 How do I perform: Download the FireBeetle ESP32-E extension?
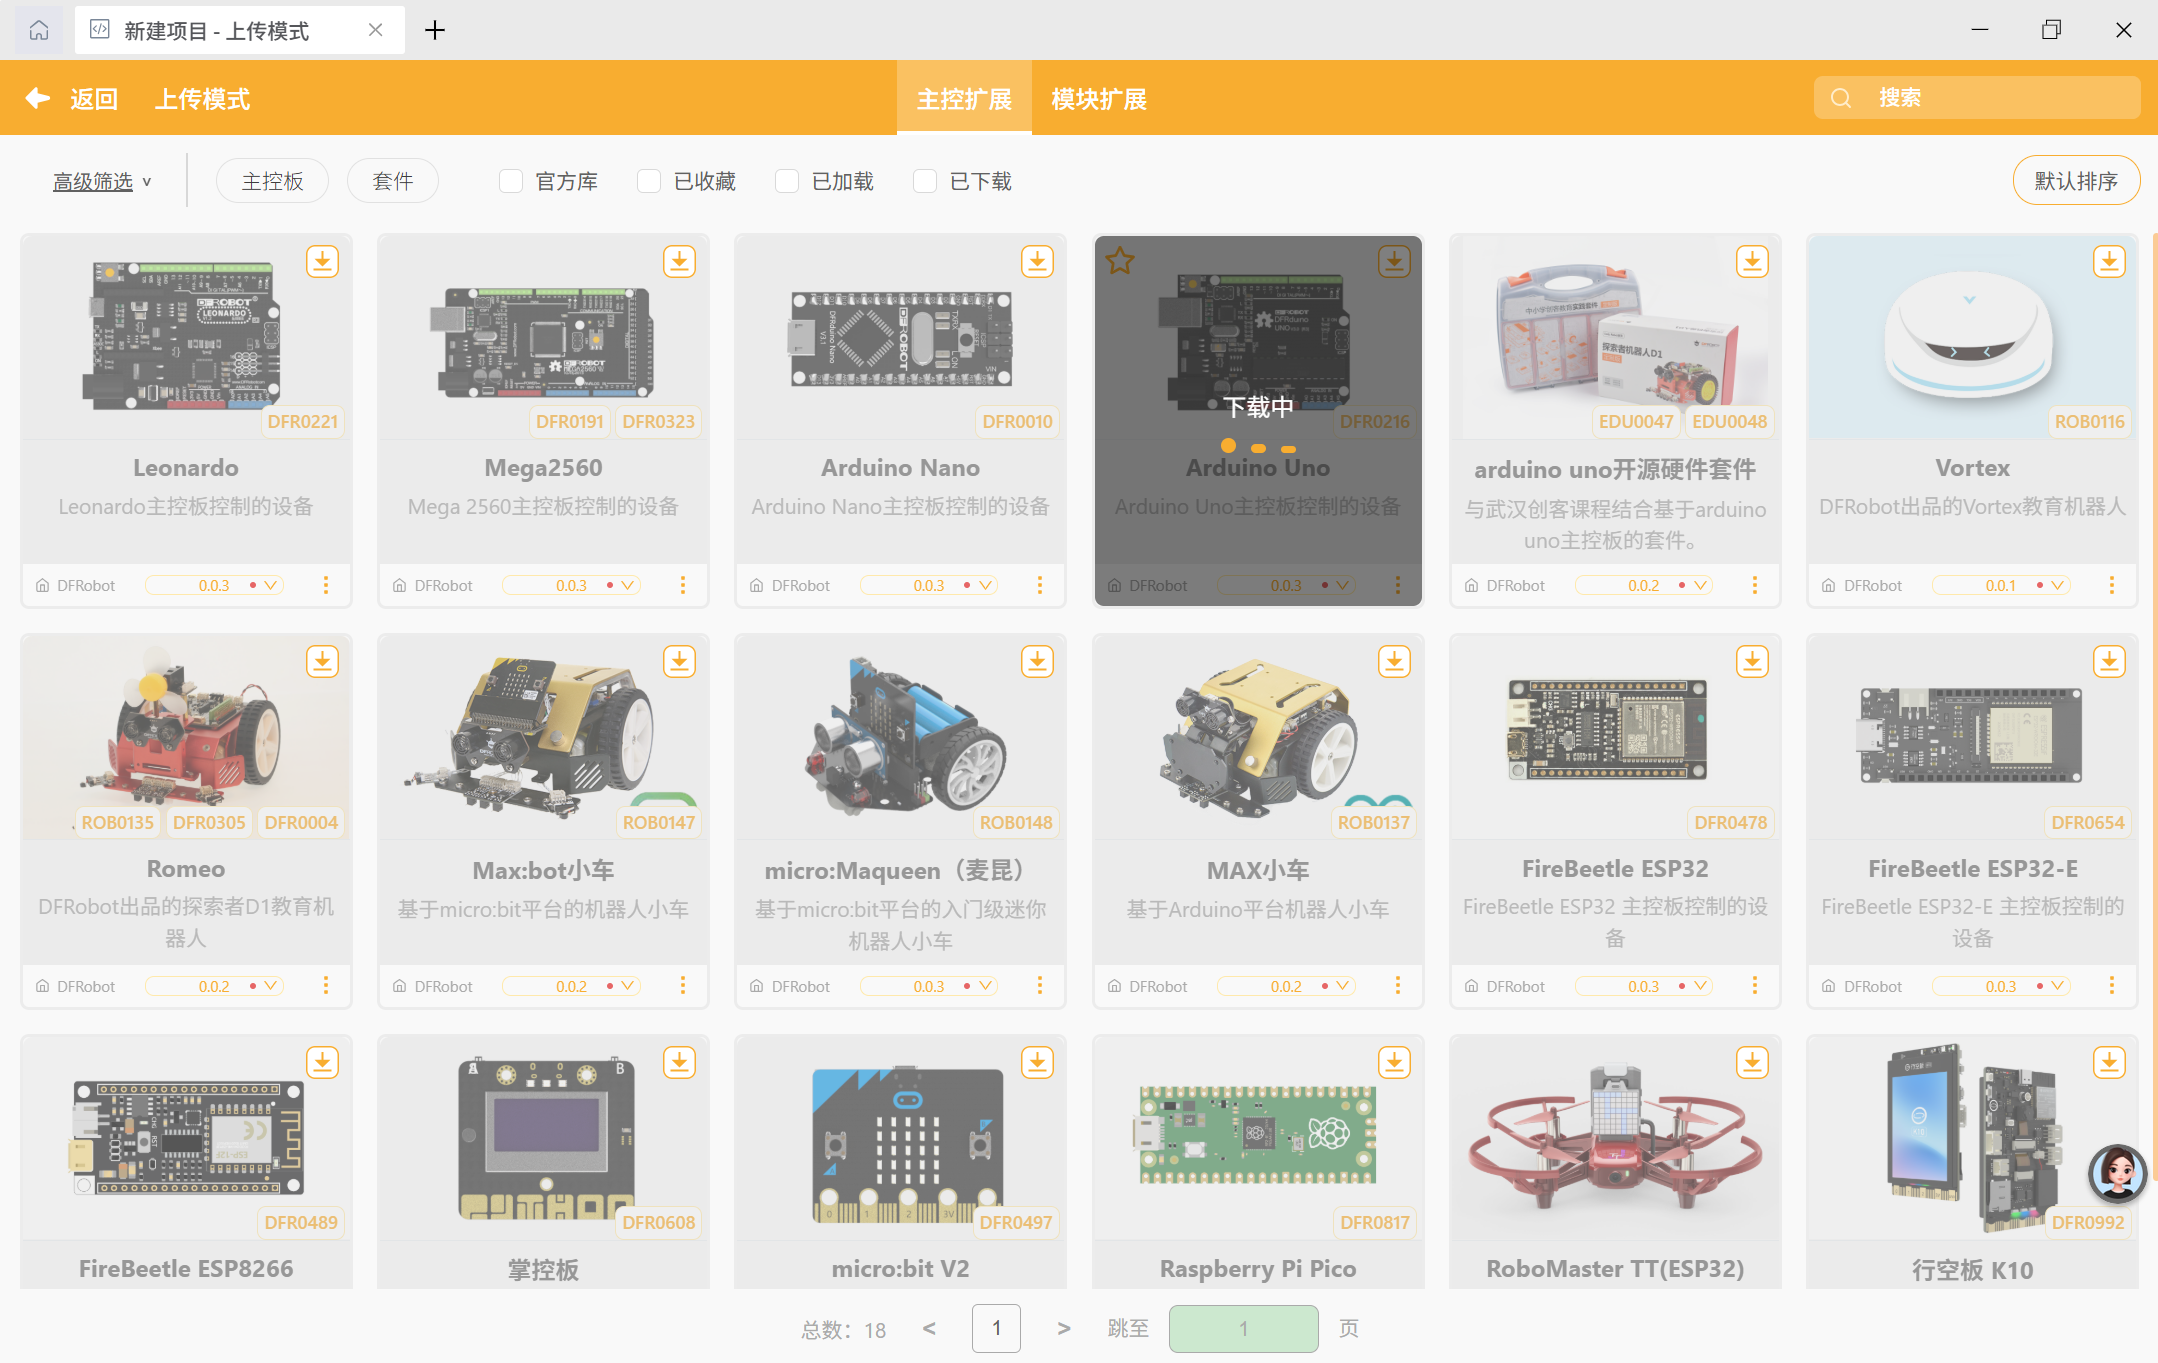tap(2109, 662)
